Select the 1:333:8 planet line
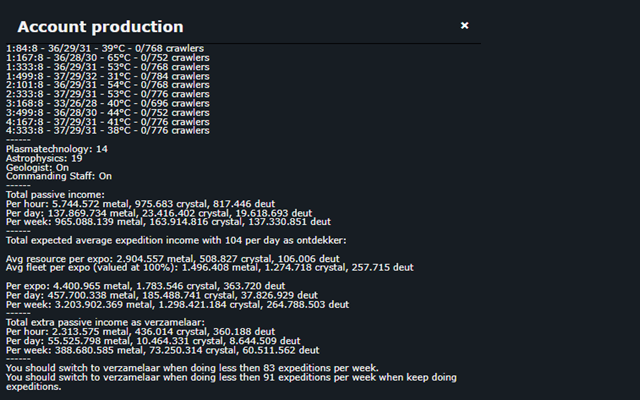640x400 pixels. click(108, 67)
